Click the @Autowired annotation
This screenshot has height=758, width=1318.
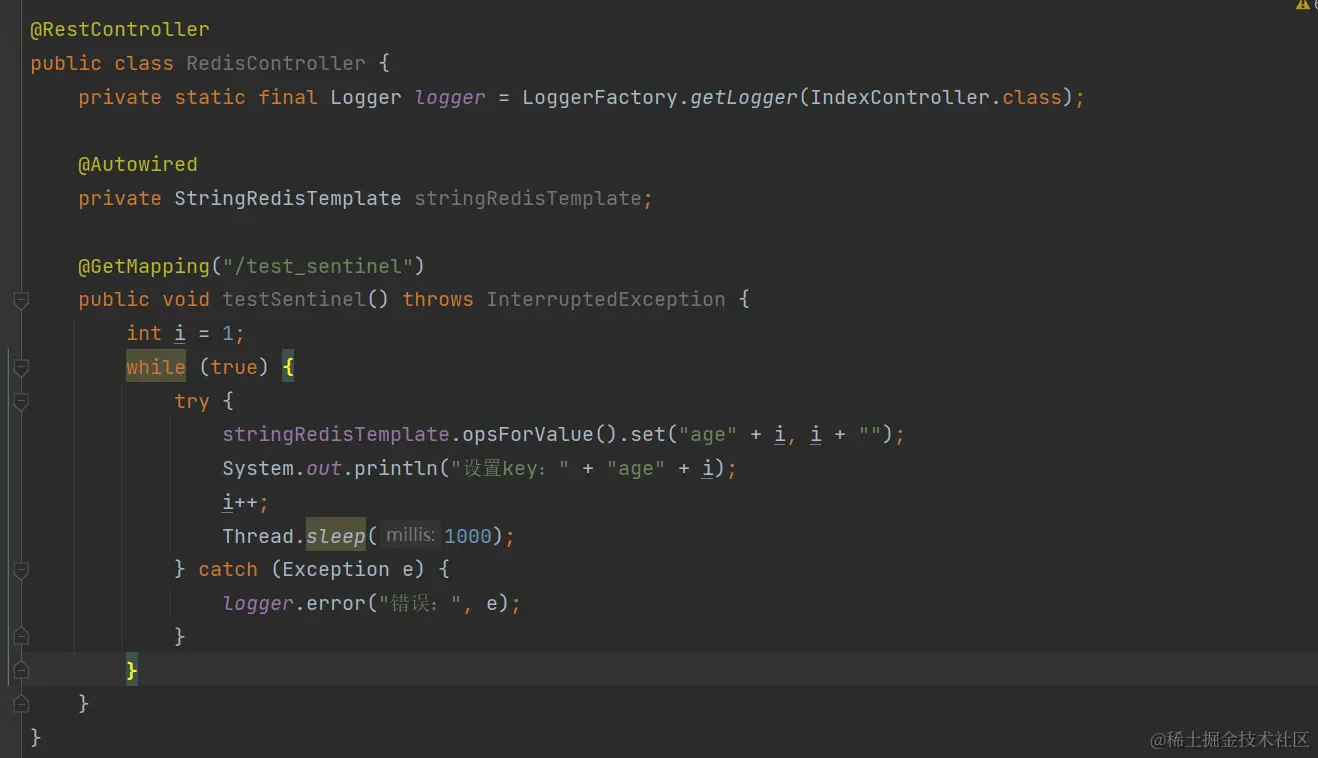point(138,165)
